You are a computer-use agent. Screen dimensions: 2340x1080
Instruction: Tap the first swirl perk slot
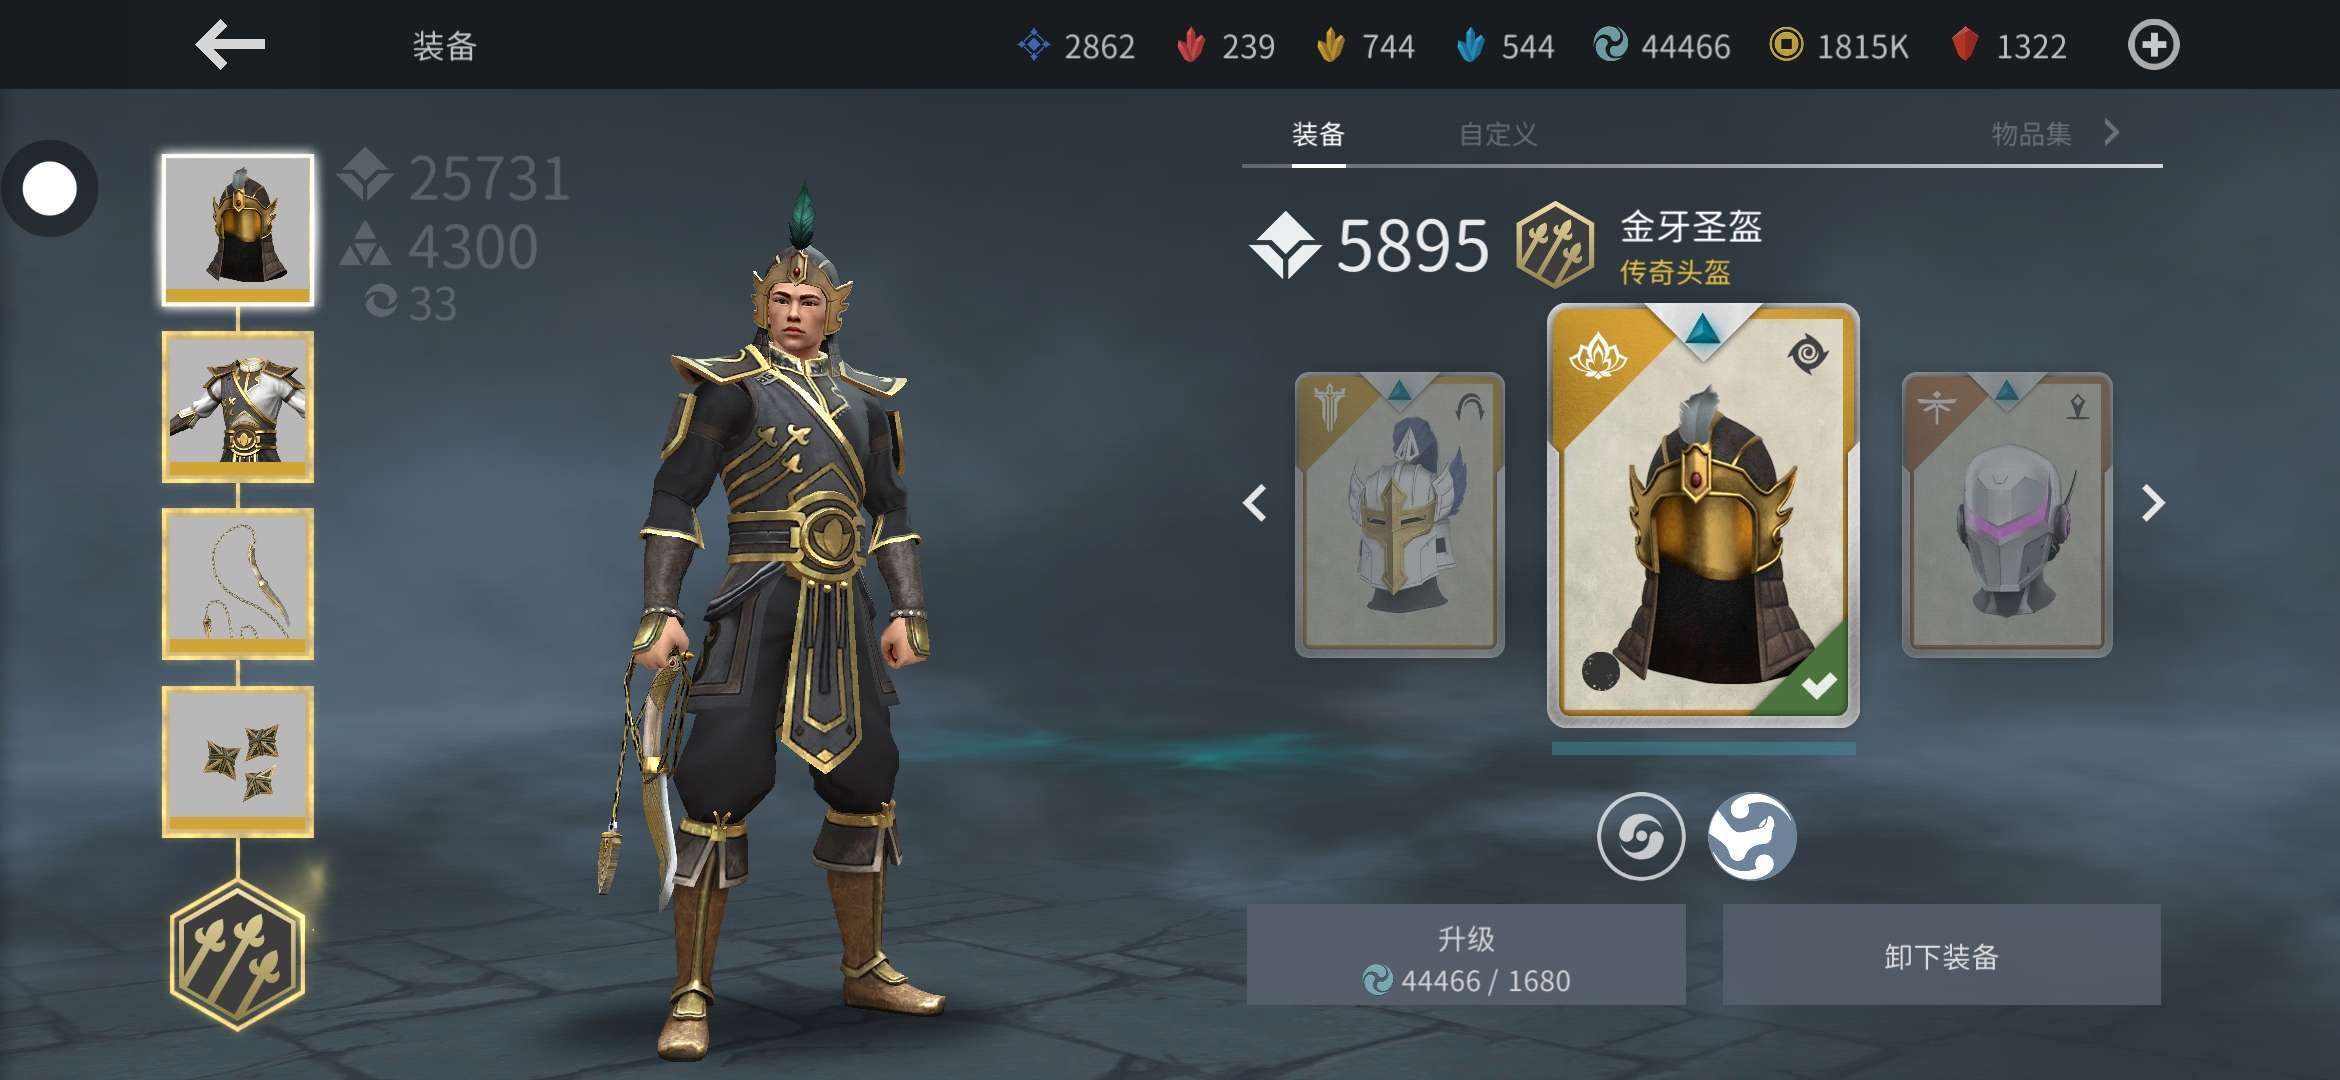(x=1640, y=836)
